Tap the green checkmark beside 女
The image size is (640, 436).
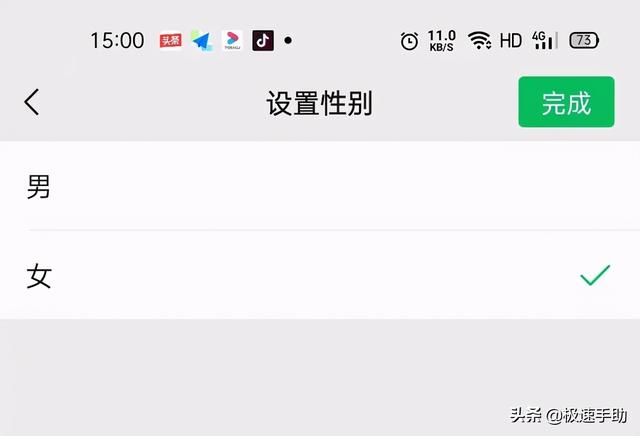point(595,275)
